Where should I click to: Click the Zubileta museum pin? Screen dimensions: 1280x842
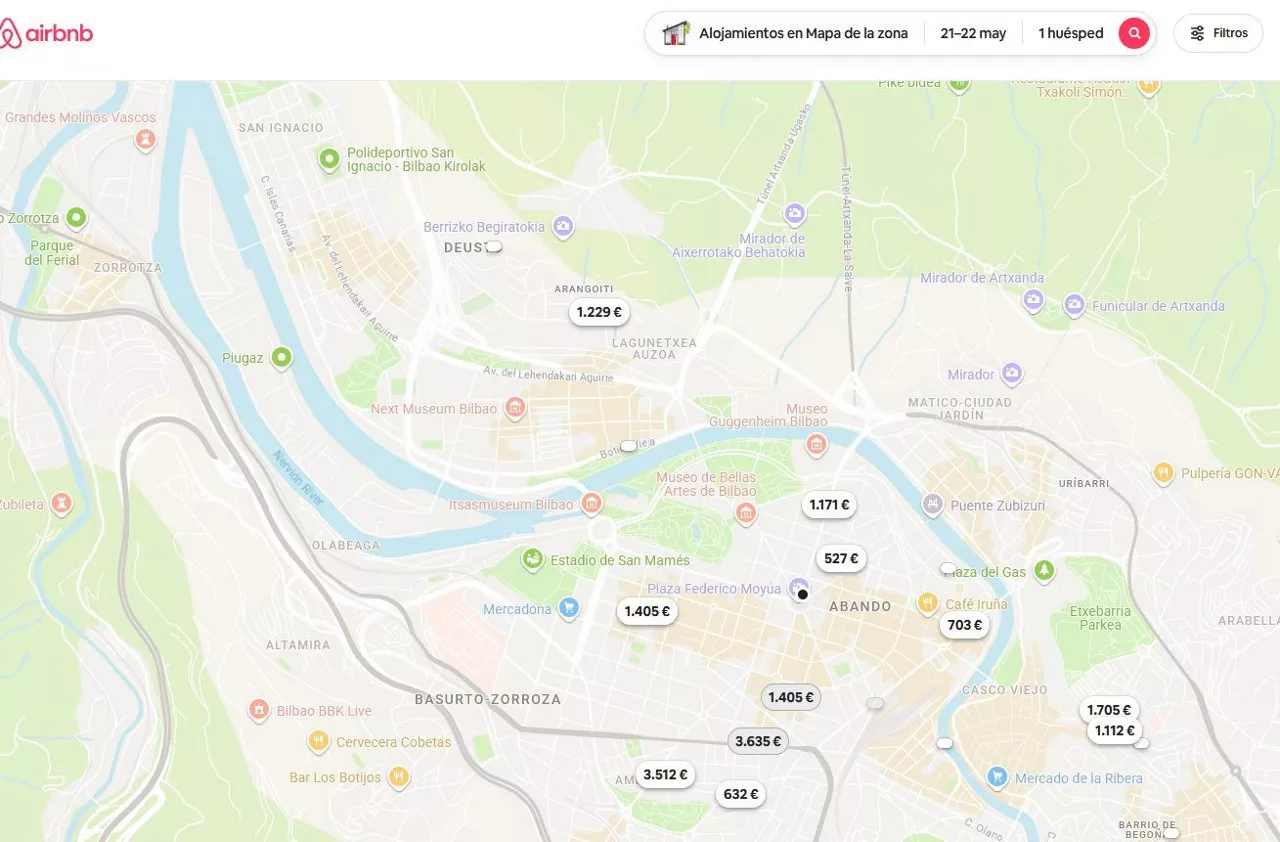click(62, 503)
